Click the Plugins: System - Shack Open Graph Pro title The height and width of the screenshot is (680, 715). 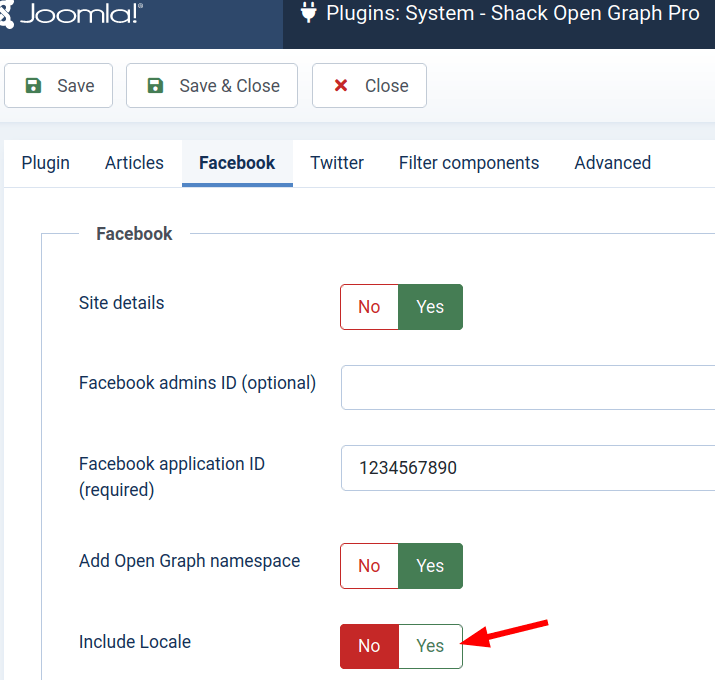click(513, 13)
